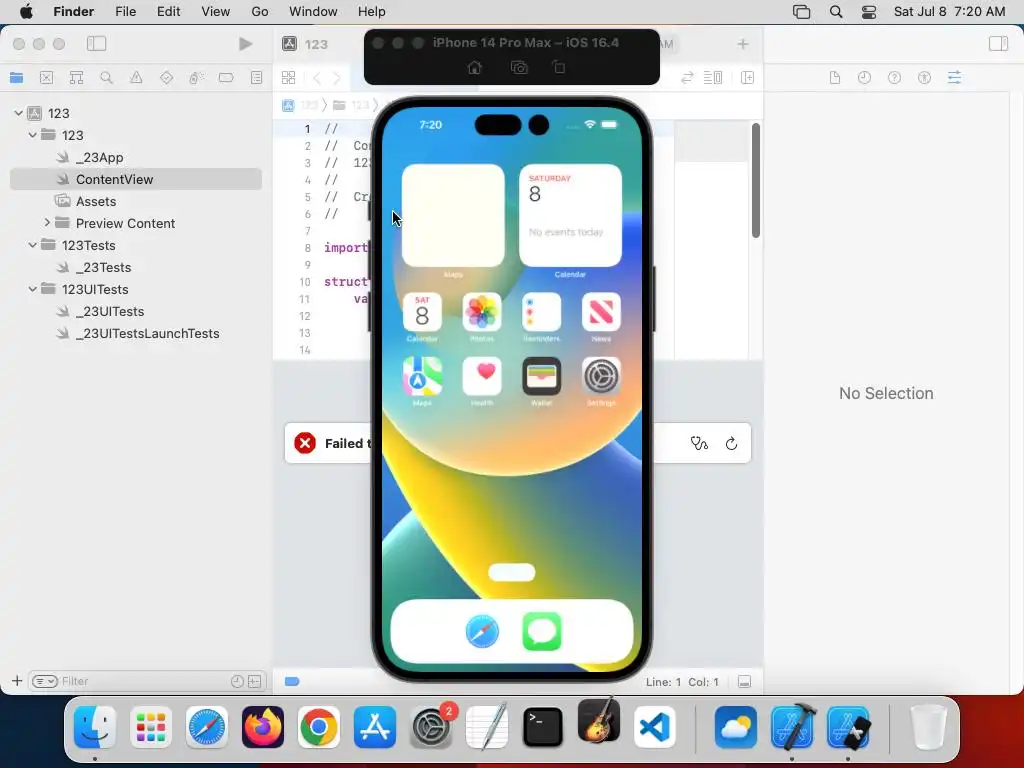Run the project with the play button
This screenshot has width=1024, height=768.
click(246, 44)
